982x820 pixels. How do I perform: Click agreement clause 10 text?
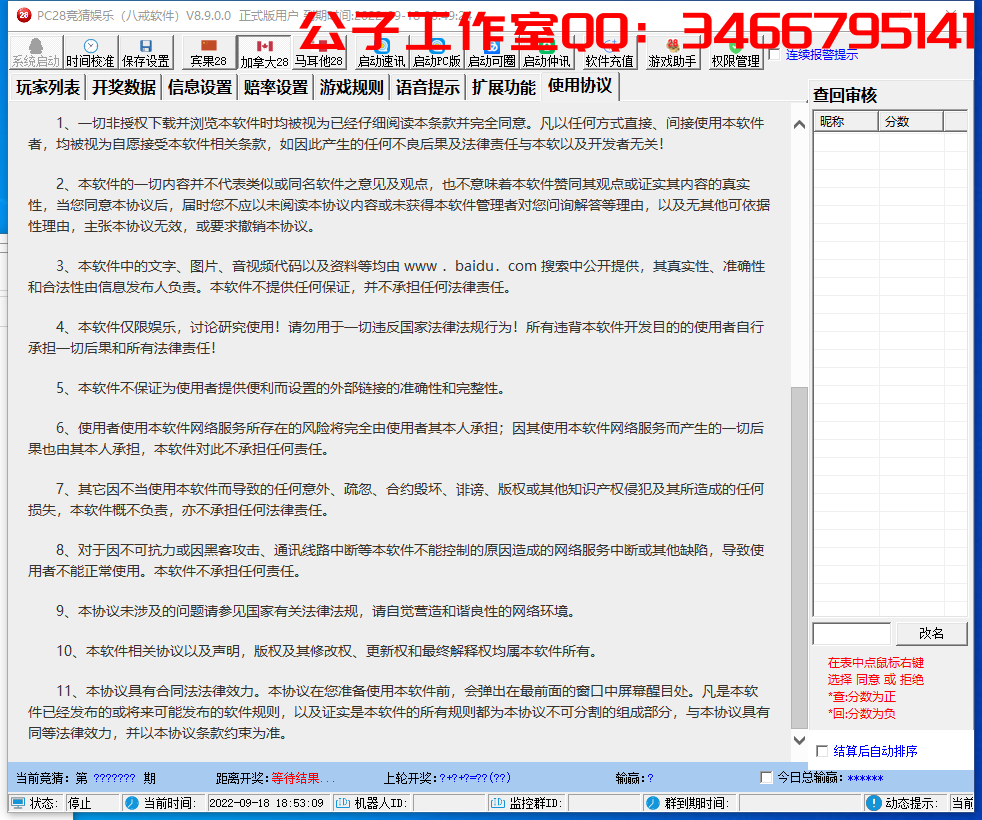[327, 651]
